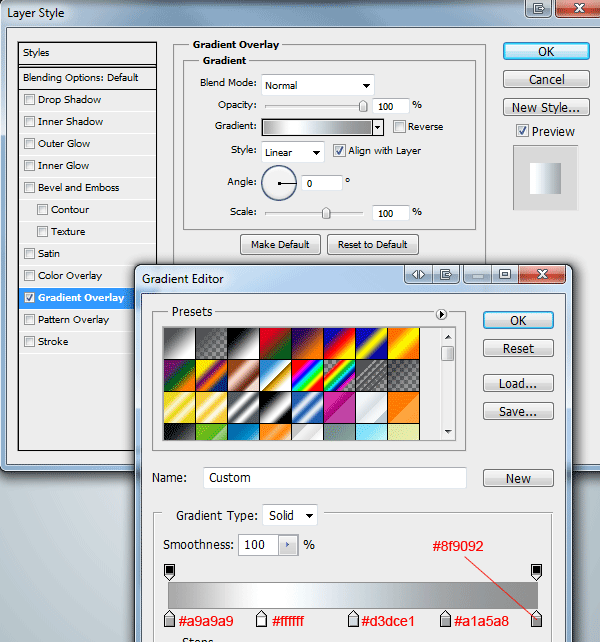Toggle Align with Layer checkbox

click(339, 151)
